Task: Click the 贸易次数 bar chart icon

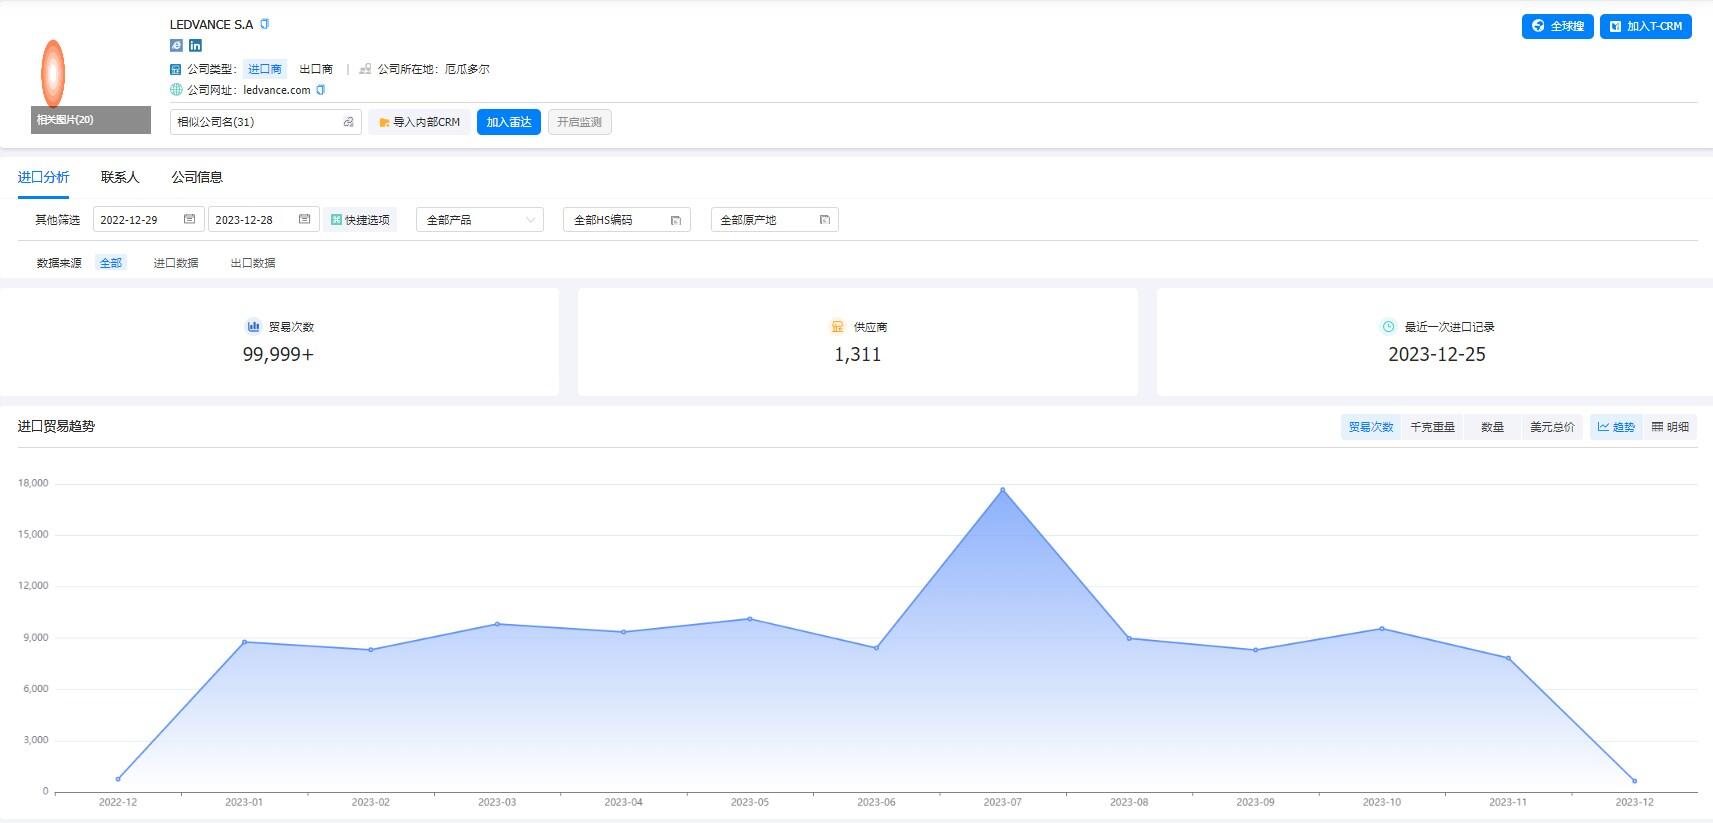Action: [253, 326]
